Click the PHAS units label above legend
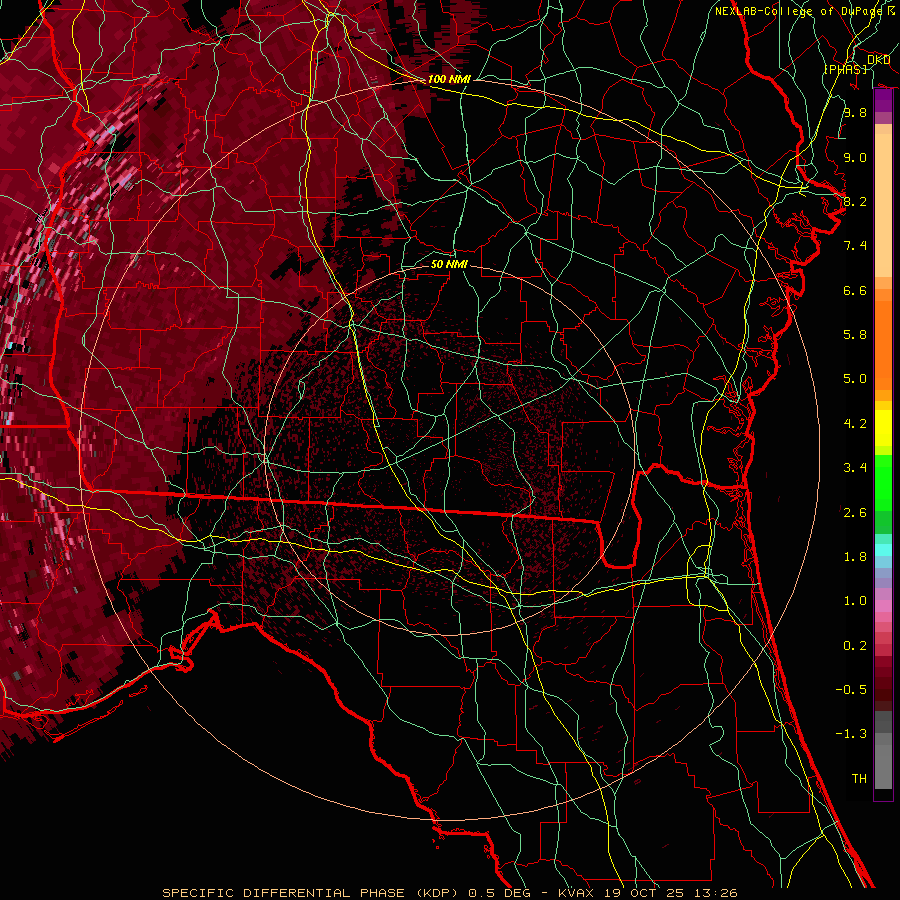The width and height of the screenshot is (900, 900). pyautogui.click(x=846, y=69)
